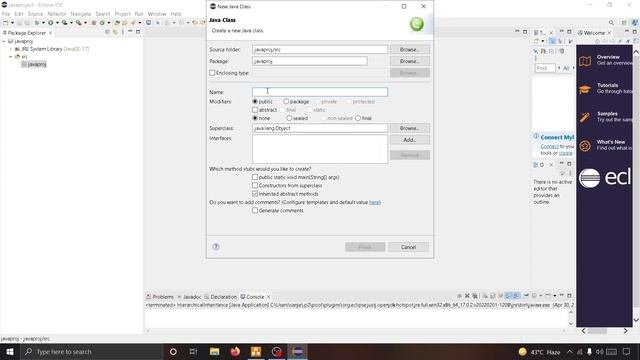Viewport: 640px width, 360px height.
Task: Click Browse next to Source folder
Action: pos(409,49)
